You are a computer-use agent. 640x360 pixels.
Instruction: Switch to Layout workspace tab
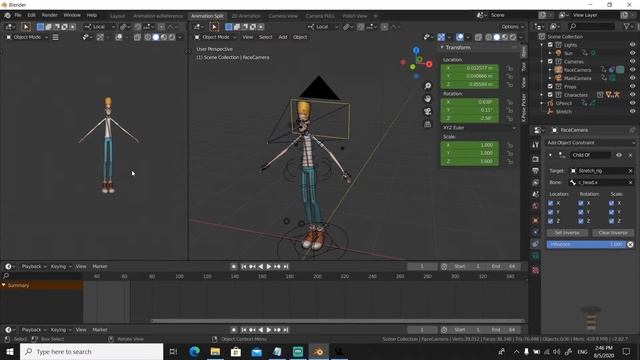click(118, 16)
